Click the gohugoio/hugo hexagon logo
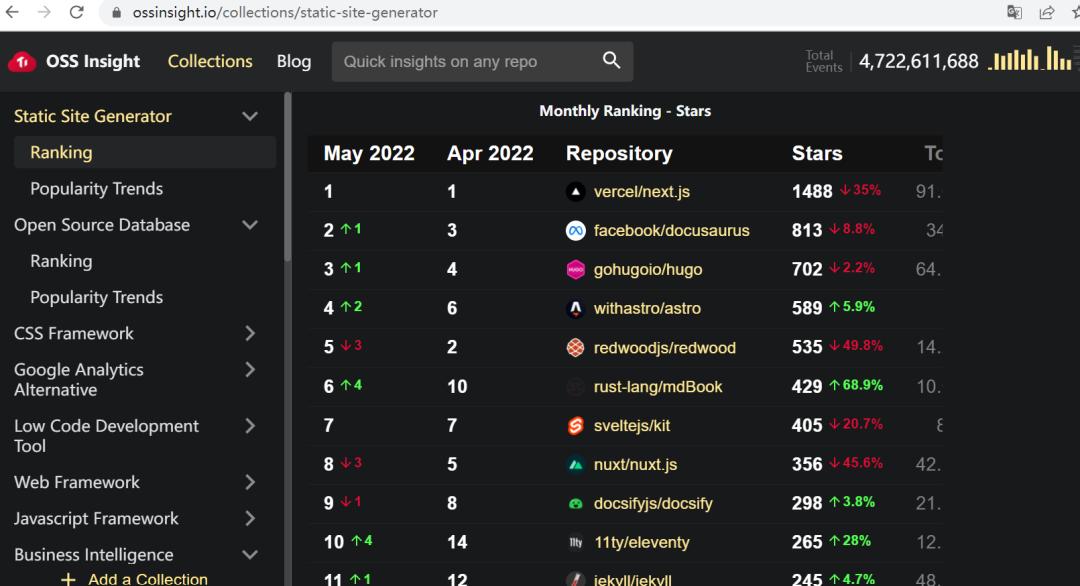 coord(575,269)
